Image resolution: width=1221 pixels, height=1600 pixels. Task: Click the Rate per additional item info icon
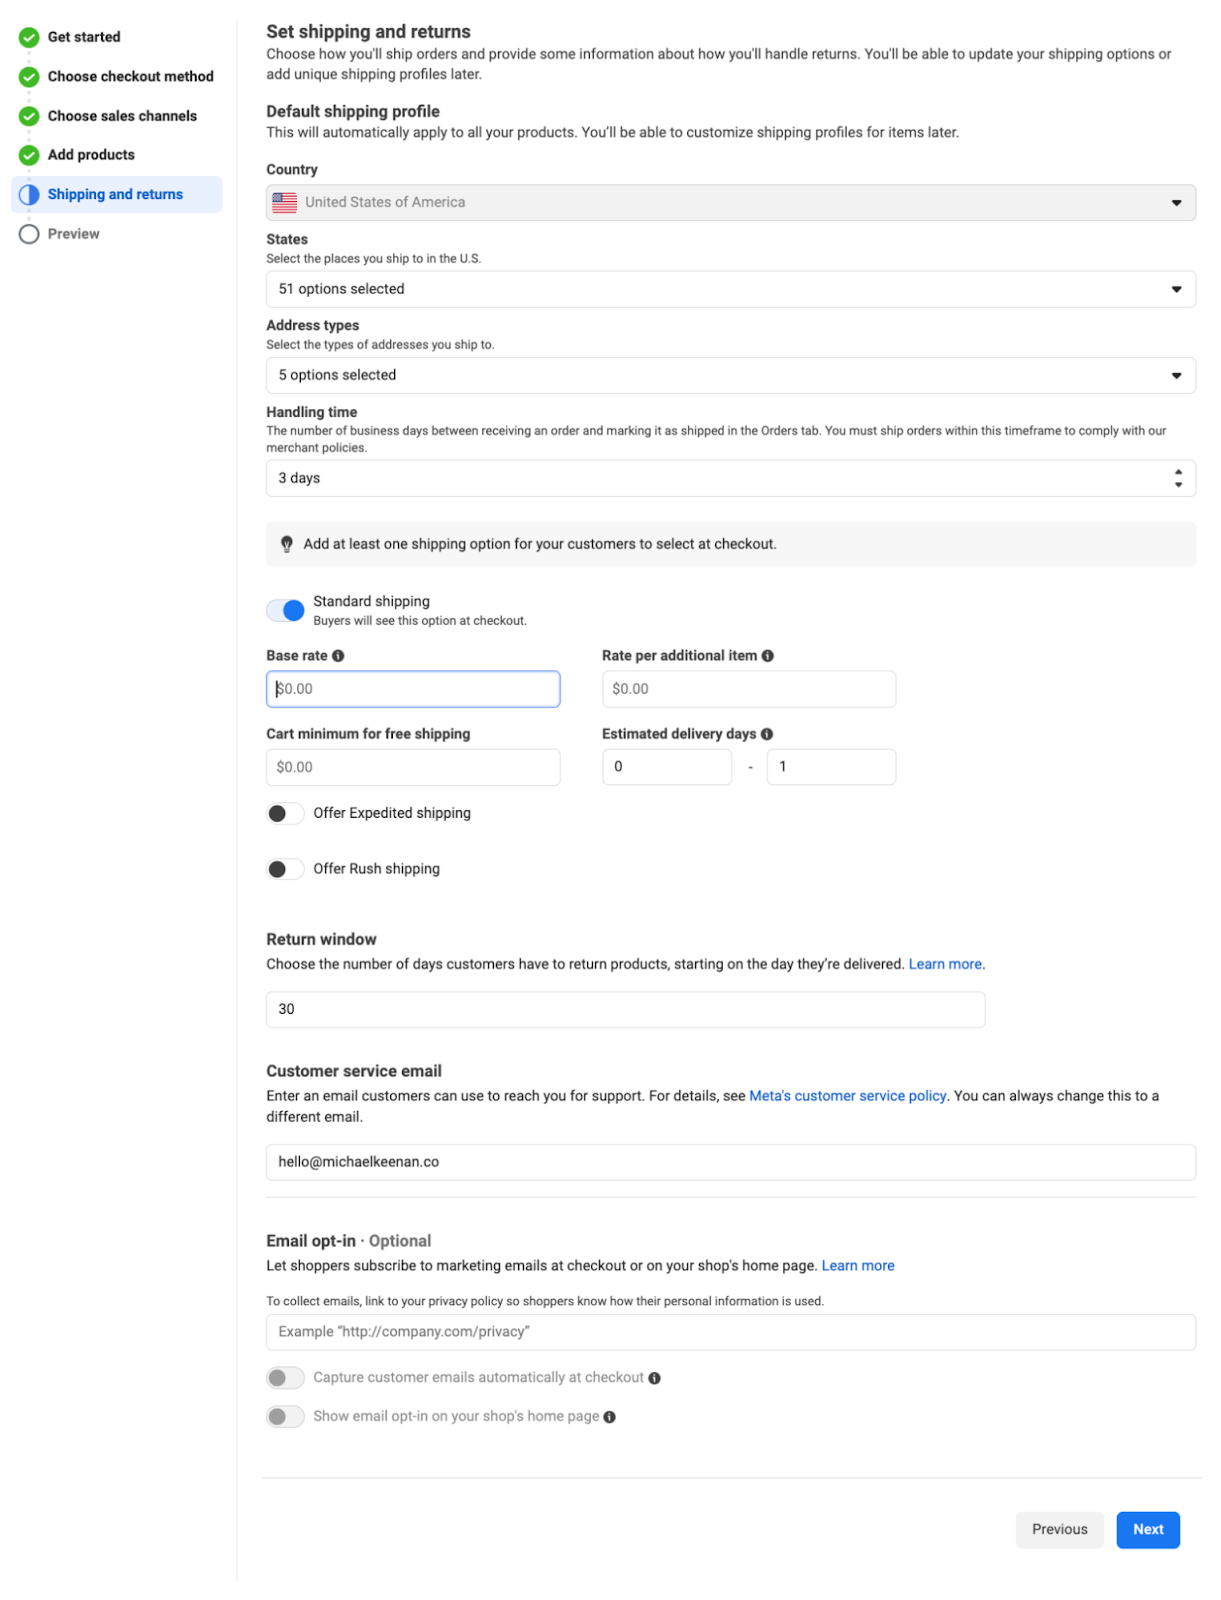(x=768, y=656)
